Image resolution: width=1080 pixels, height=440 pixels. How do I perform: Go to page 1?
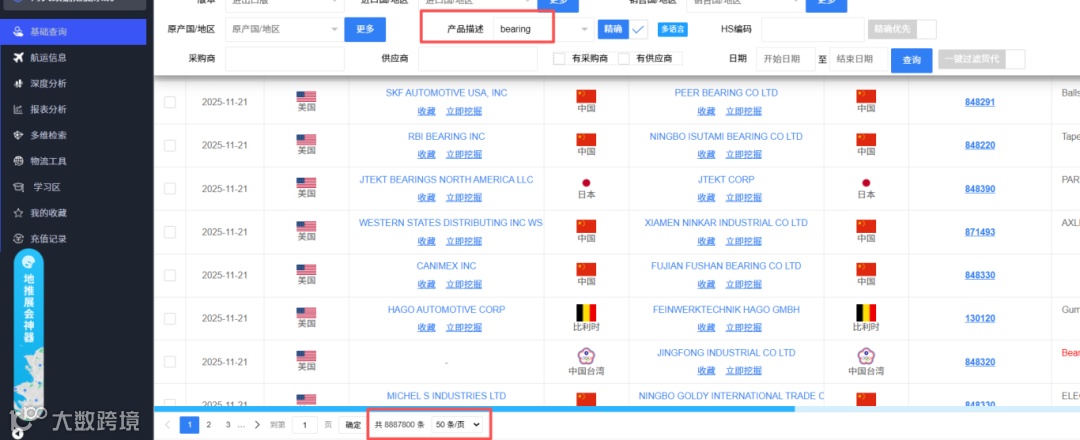[189, 425]
